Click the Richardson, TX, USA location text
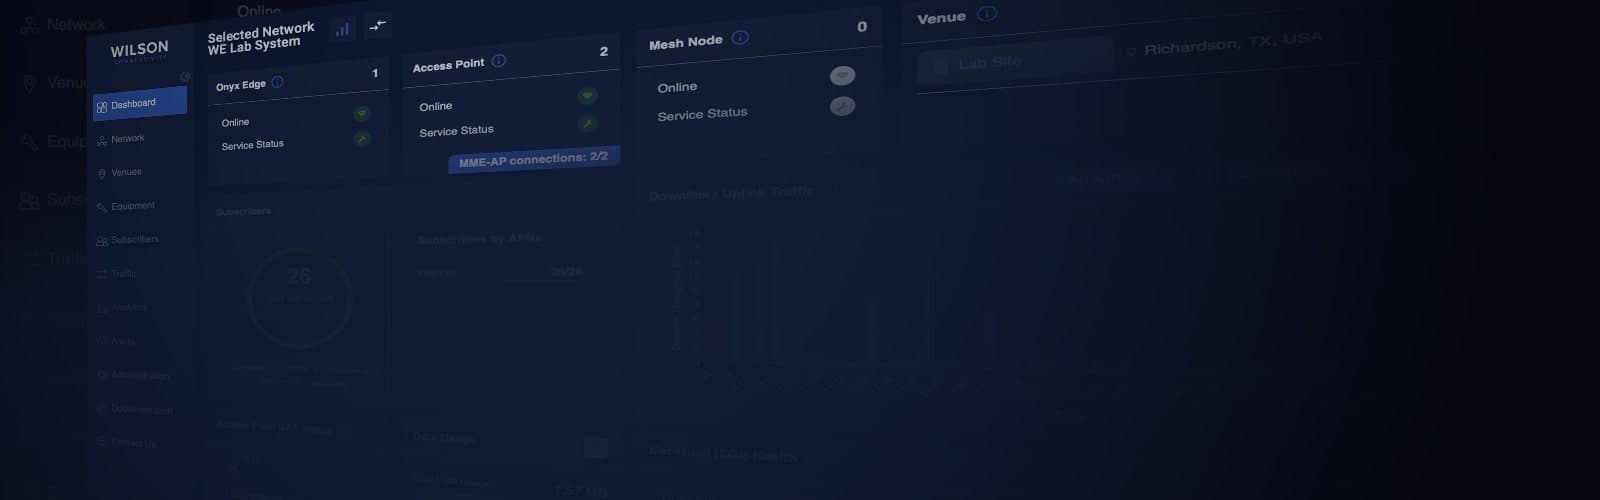The width and height of the screenshot is (1600, 500). (x=1232, y=43)
